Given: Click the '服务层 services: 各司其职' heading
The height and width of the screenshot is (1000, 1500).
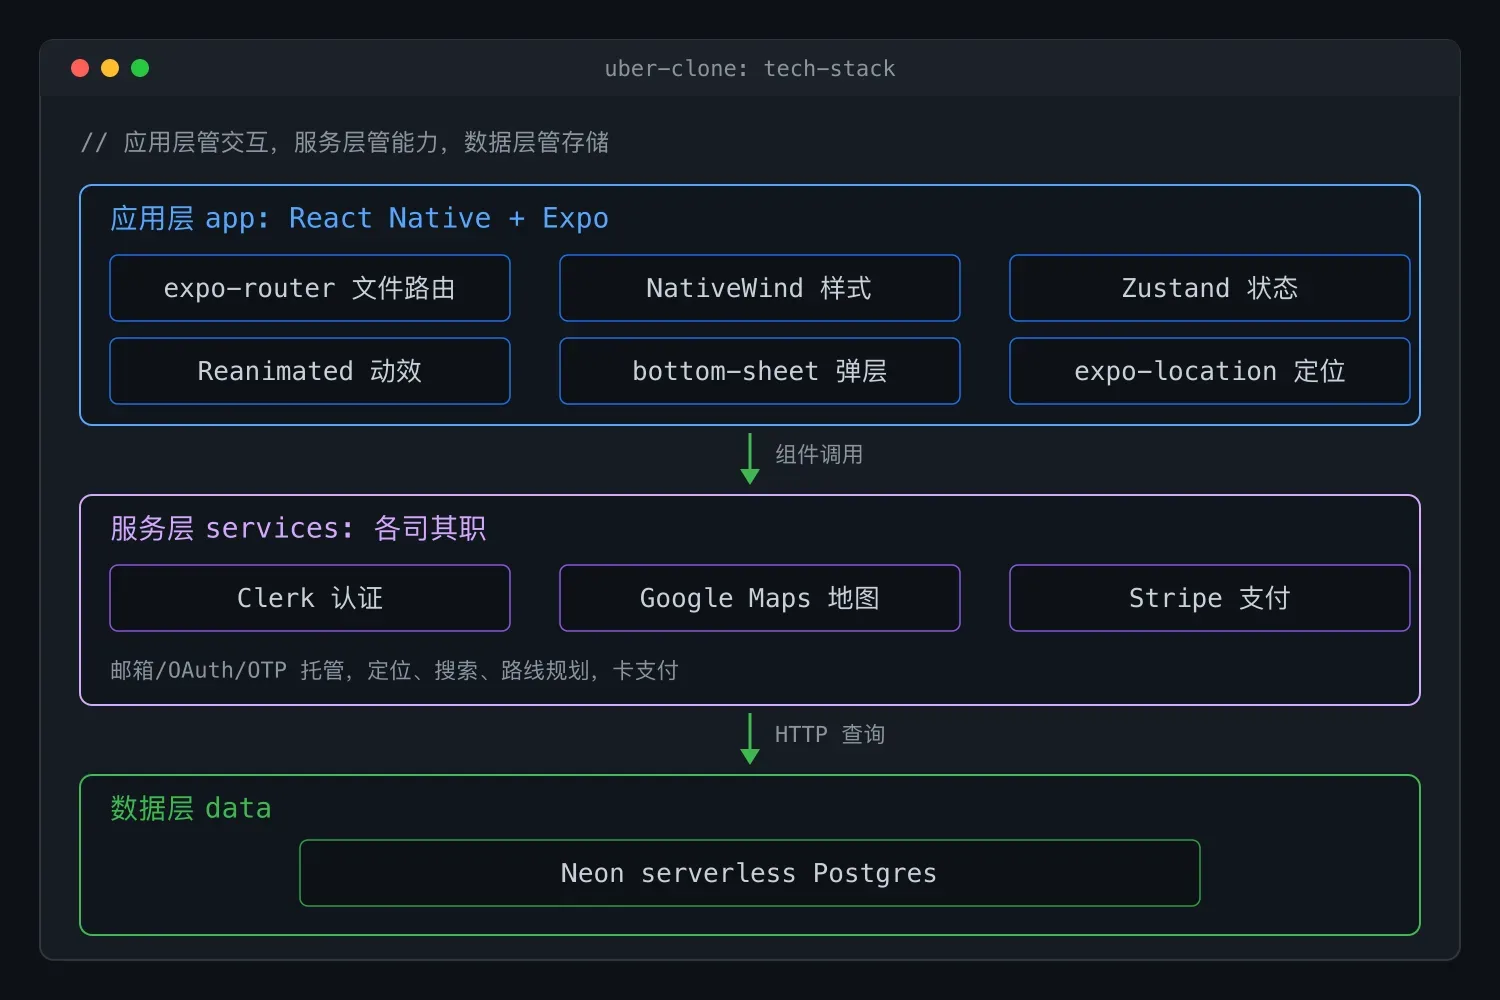Looking at the screenshot, I should point(298,528).
